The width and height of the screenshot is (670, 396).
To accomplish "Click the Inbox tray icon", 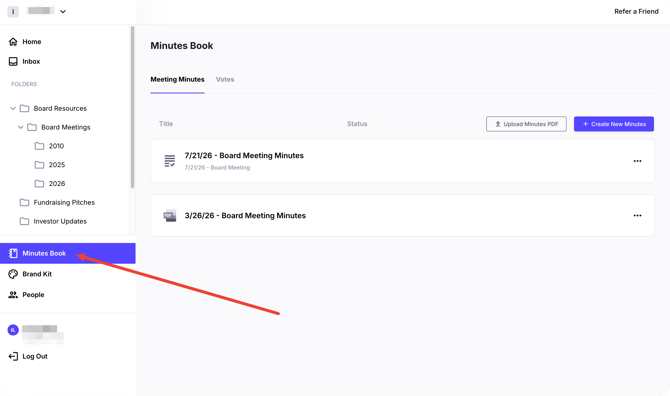I will pyautogui.click(x=13, y=62).
